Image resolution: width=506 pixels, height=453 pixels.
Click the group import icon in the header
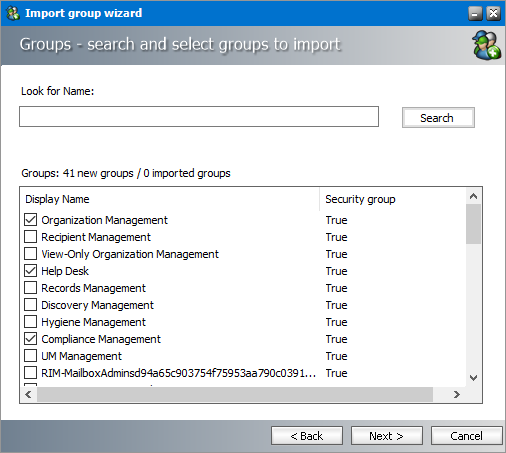(486, 45)
